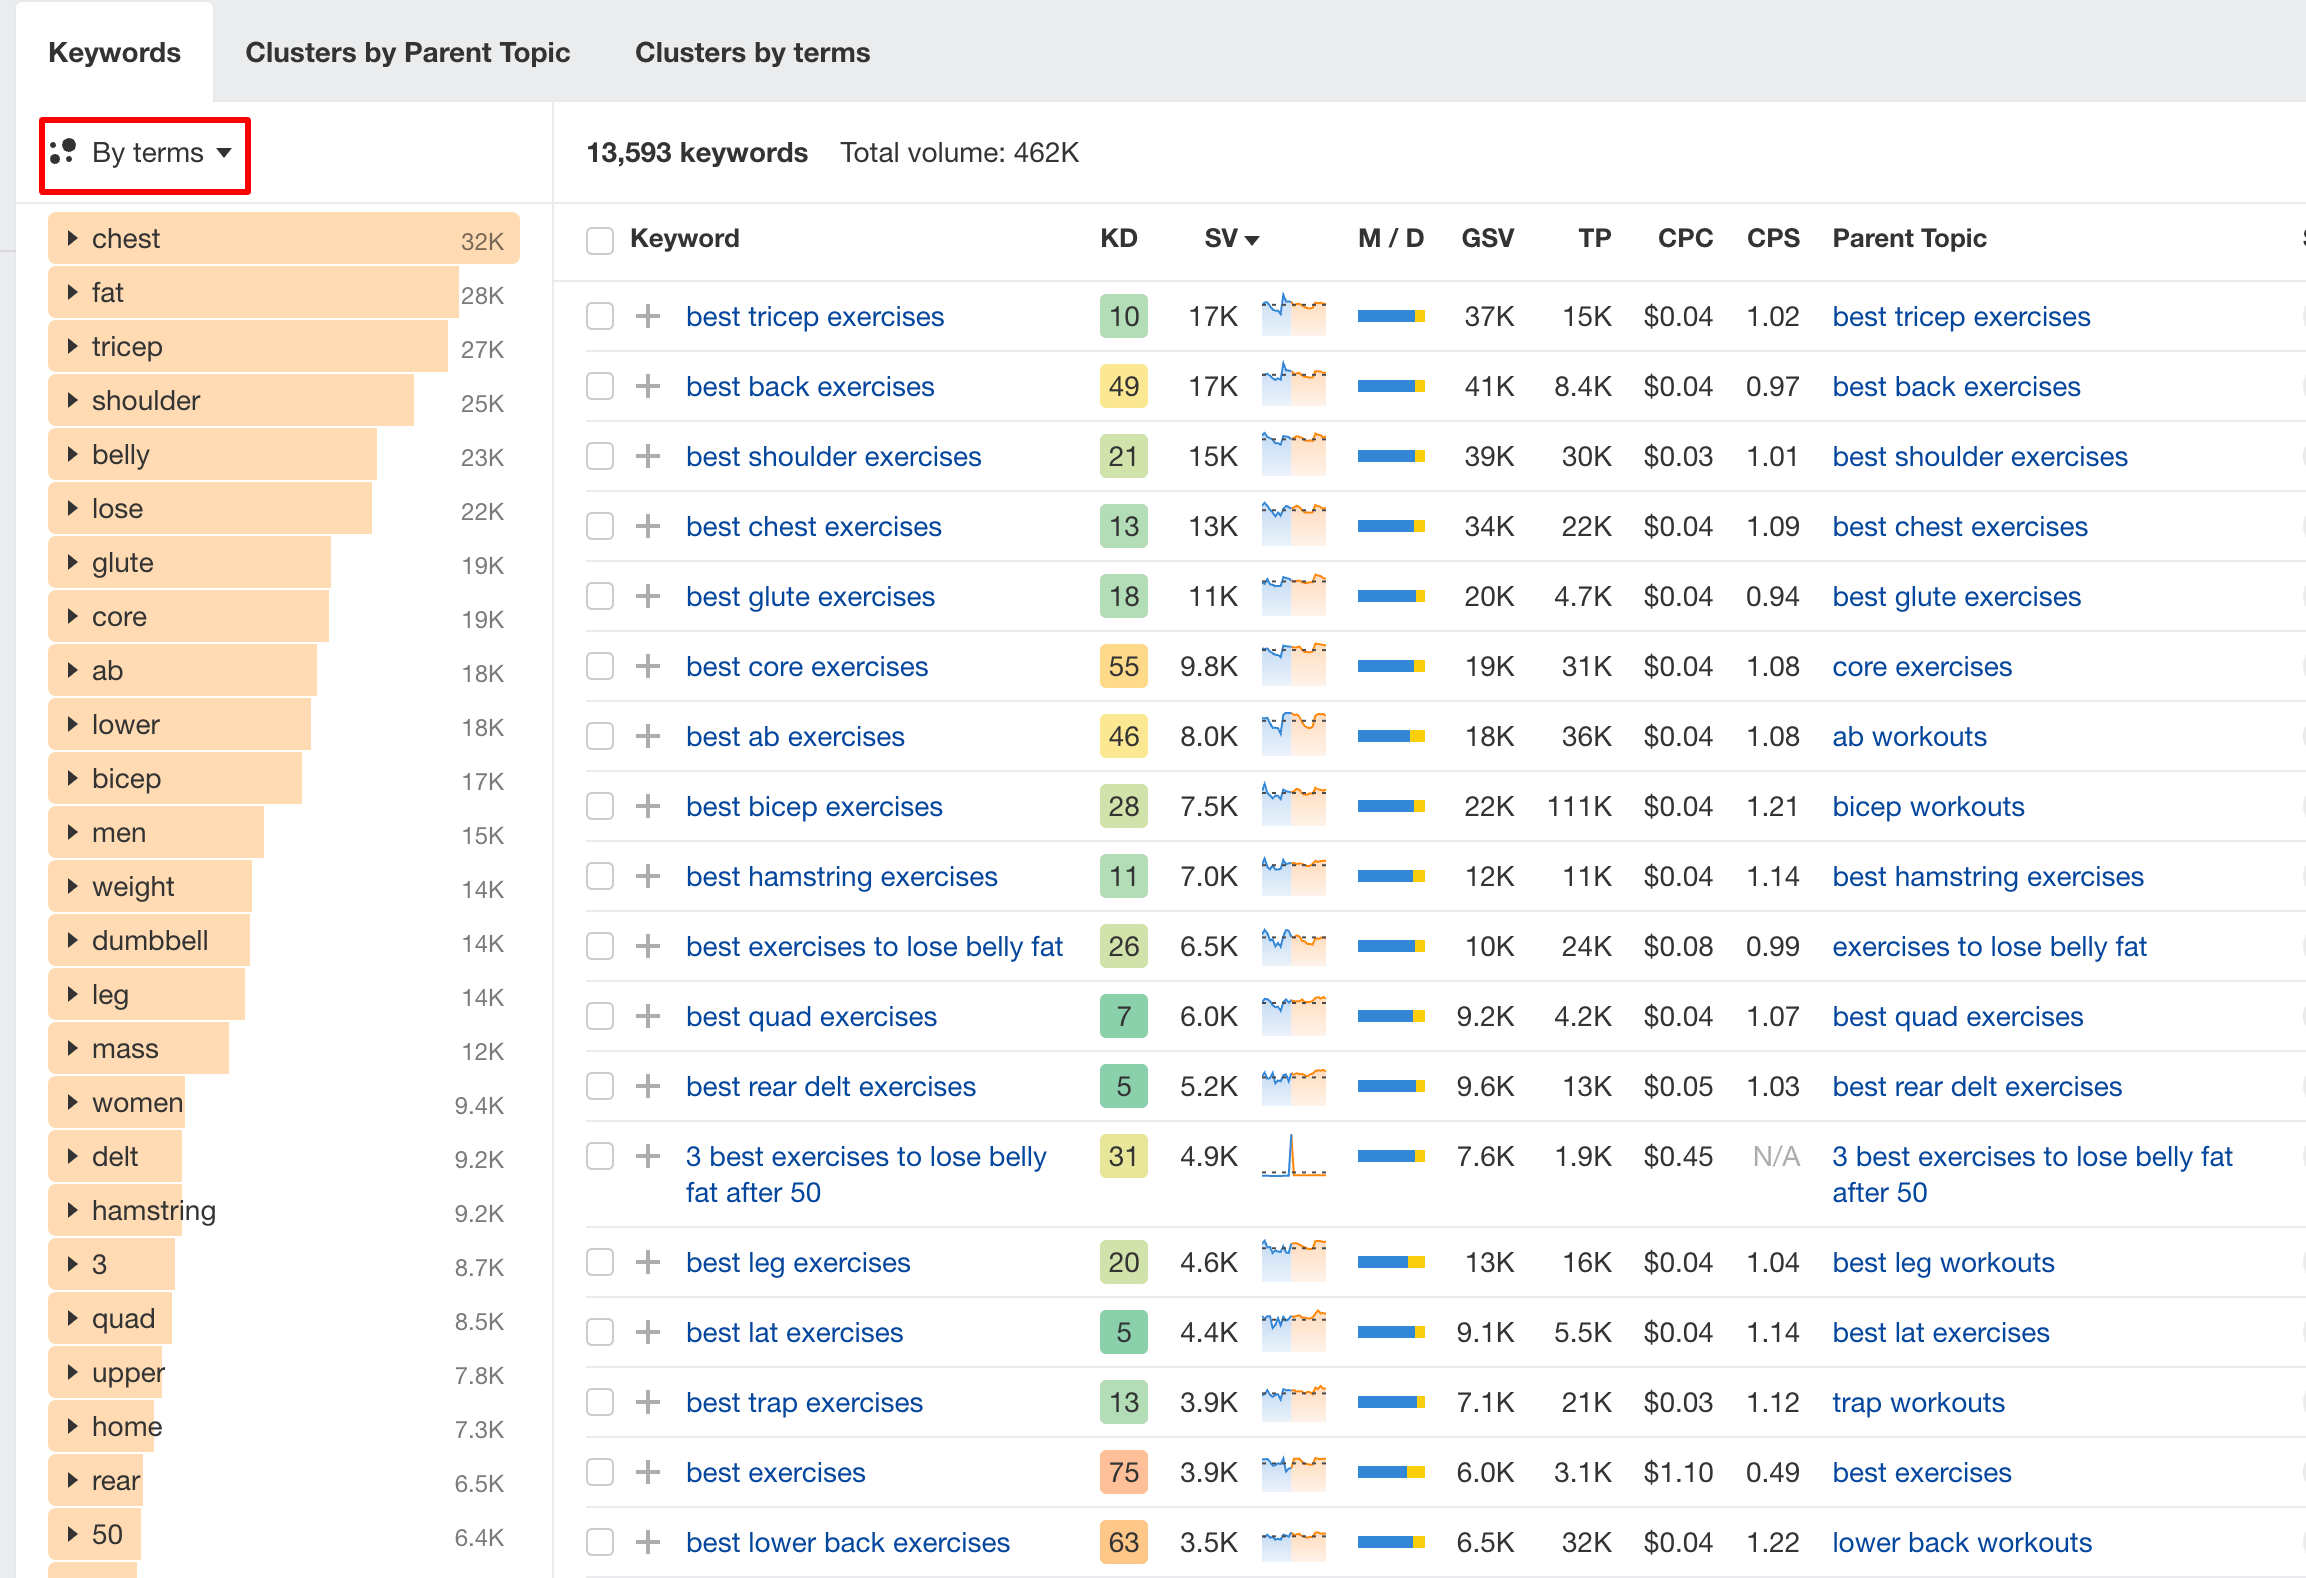Open keyword link best hamstring exercises
Image resolution: width=2306 pixels, height=1578 pixels.
[x=842, y=877]
